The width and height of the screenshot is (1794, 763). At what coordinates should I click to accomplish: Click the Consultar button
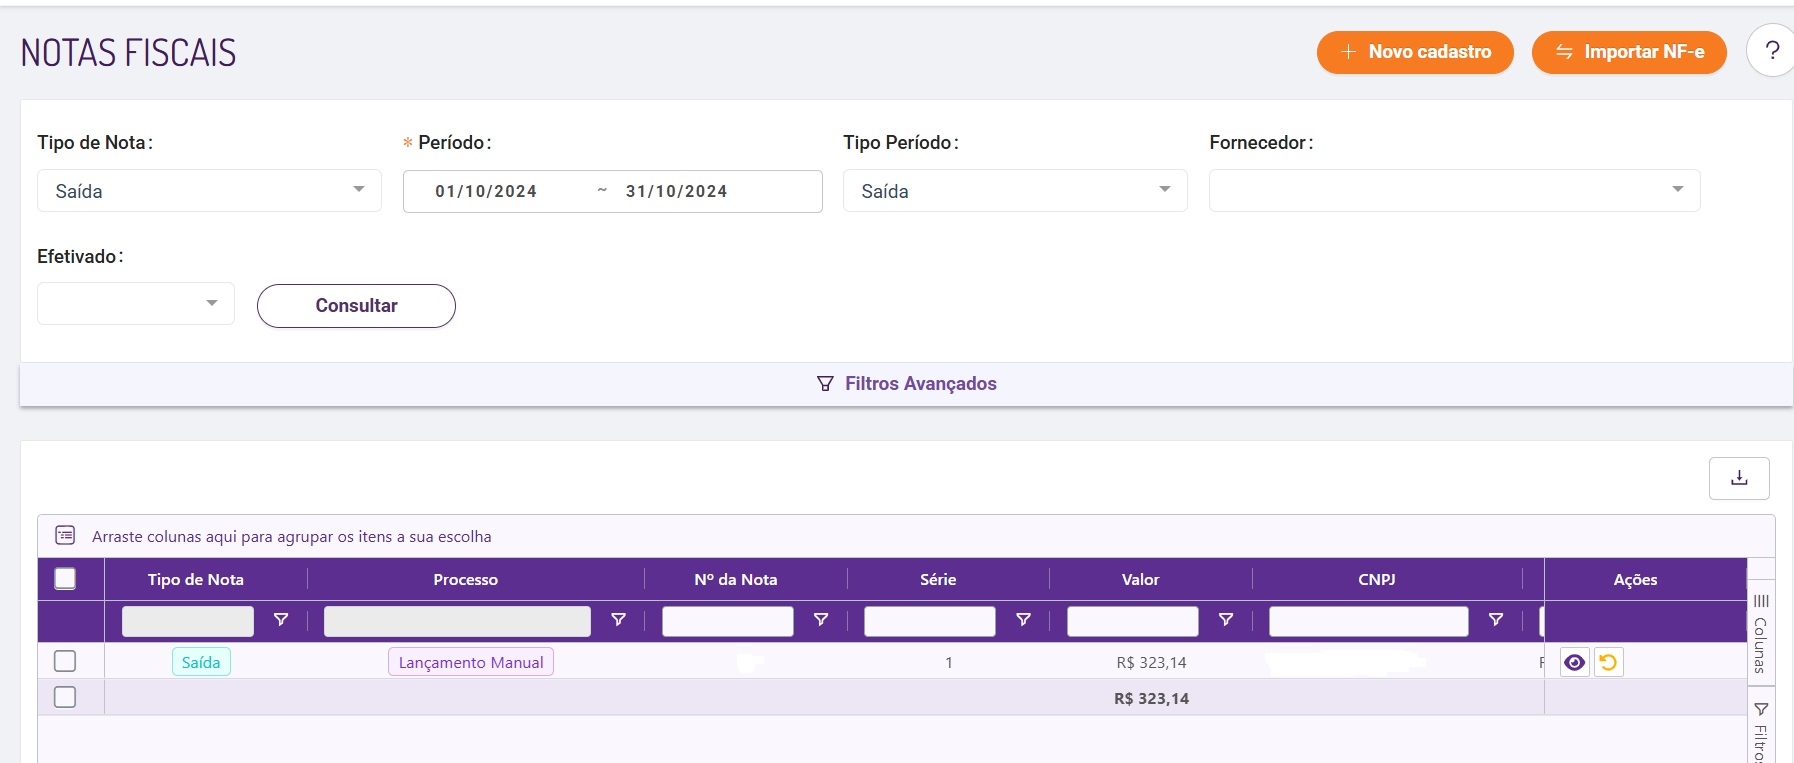356,306
